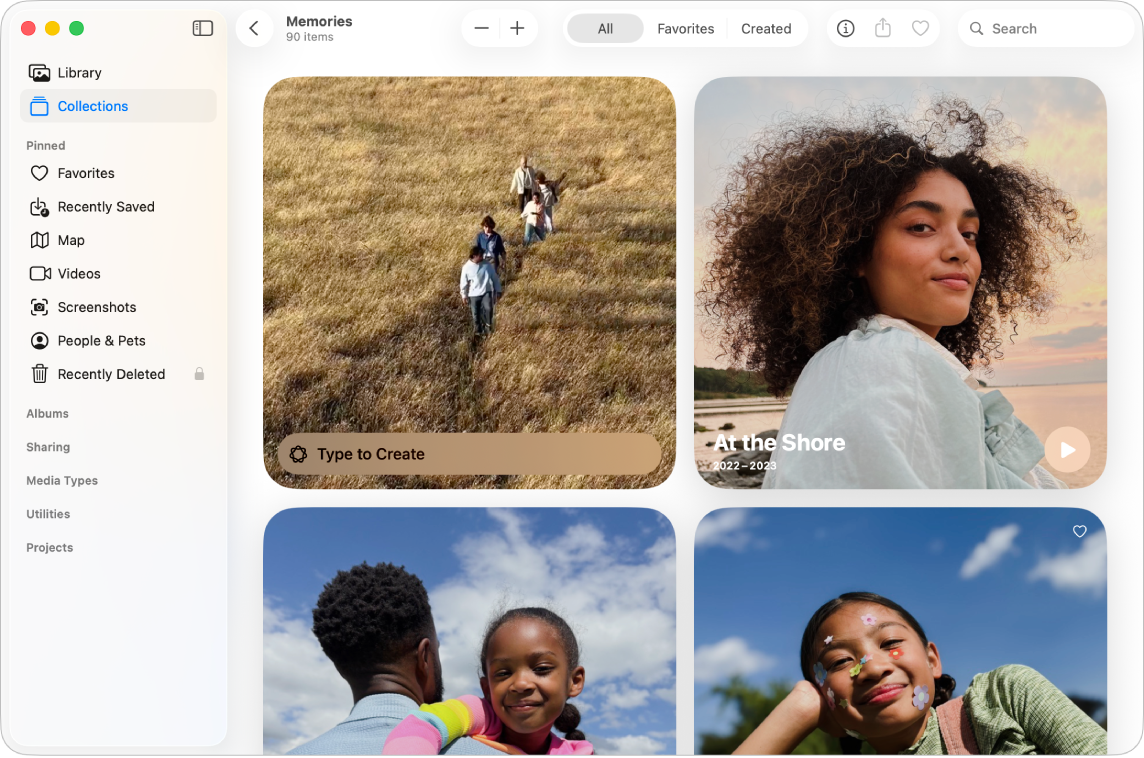Click the Type to Create button
The width and height of the screenshot is (1144, 758).
(468, 454)
